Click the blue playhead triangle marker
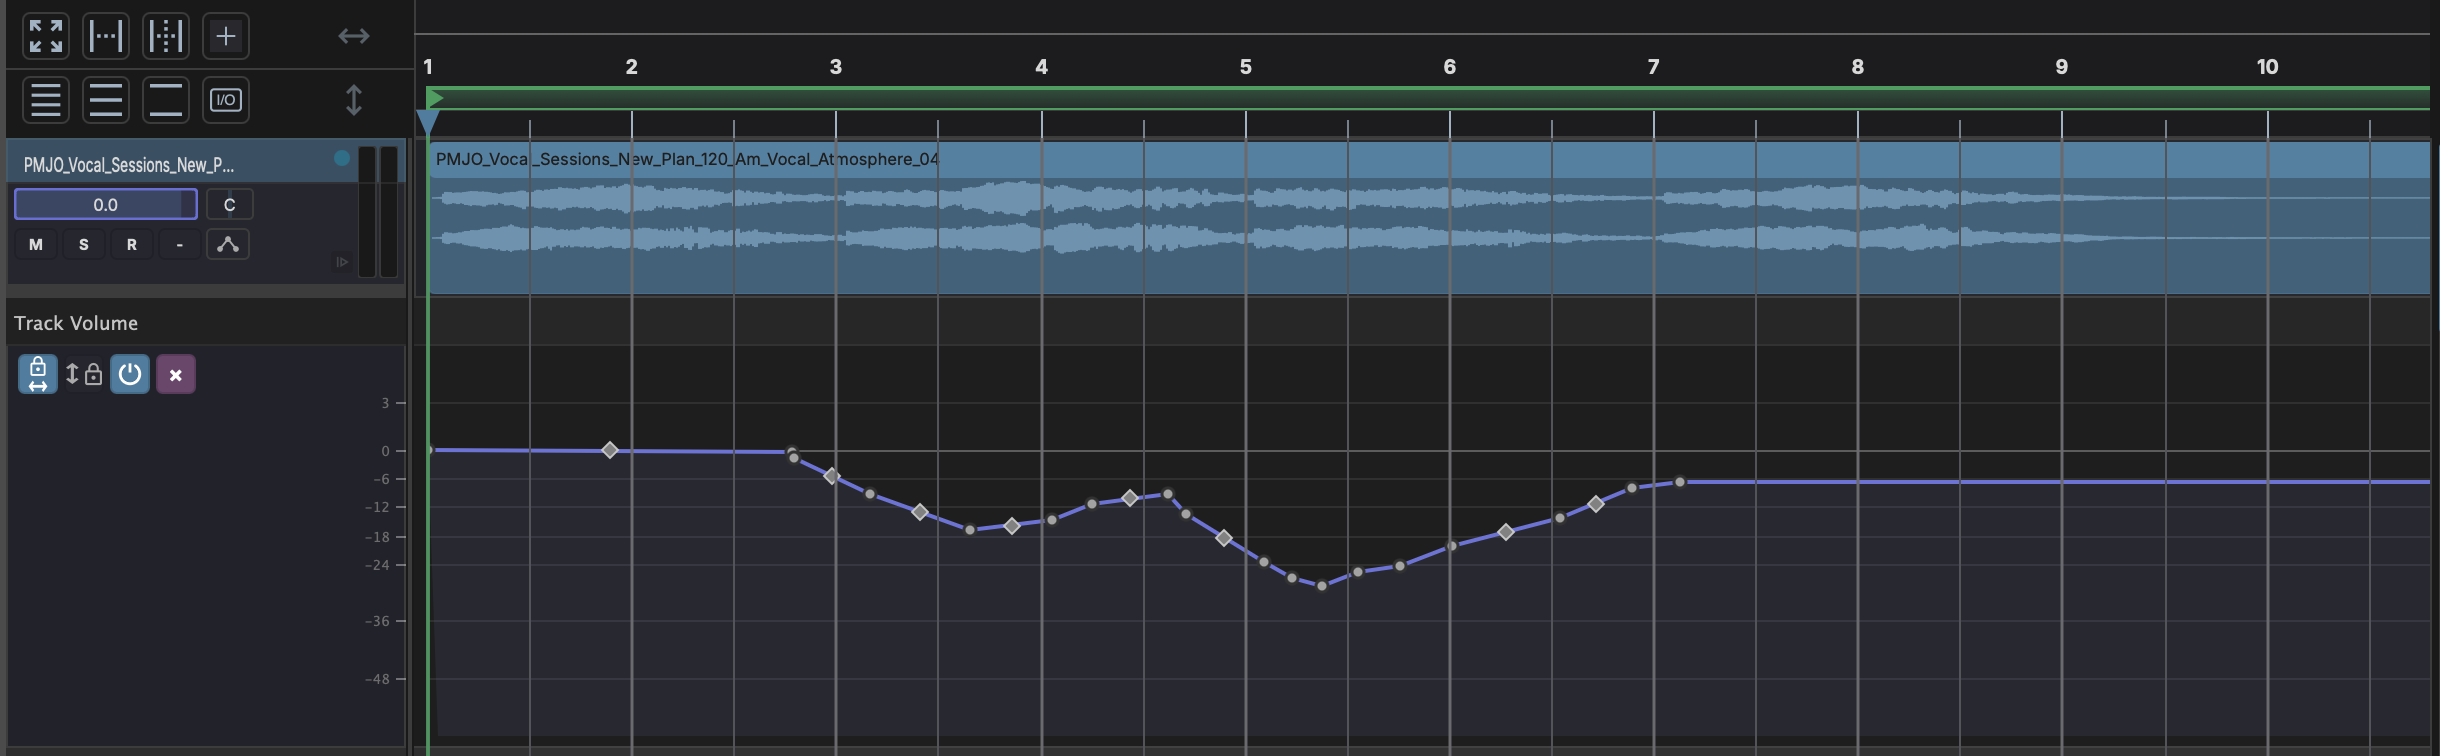This screenshot has height=756, width=2440. click(x=428, y=122)
